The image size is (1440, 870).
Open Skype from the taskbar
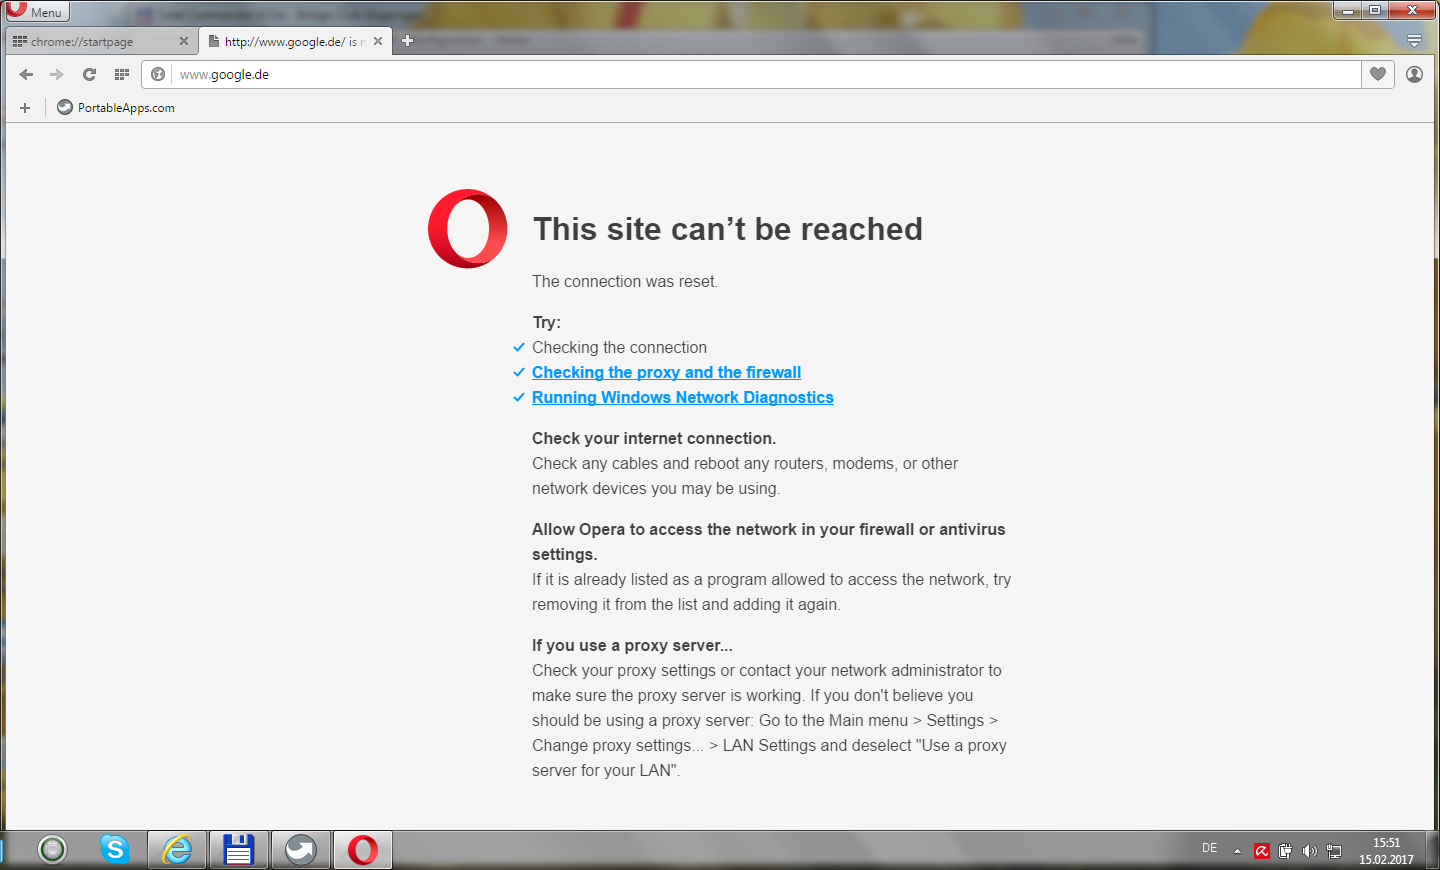[115, 850]
